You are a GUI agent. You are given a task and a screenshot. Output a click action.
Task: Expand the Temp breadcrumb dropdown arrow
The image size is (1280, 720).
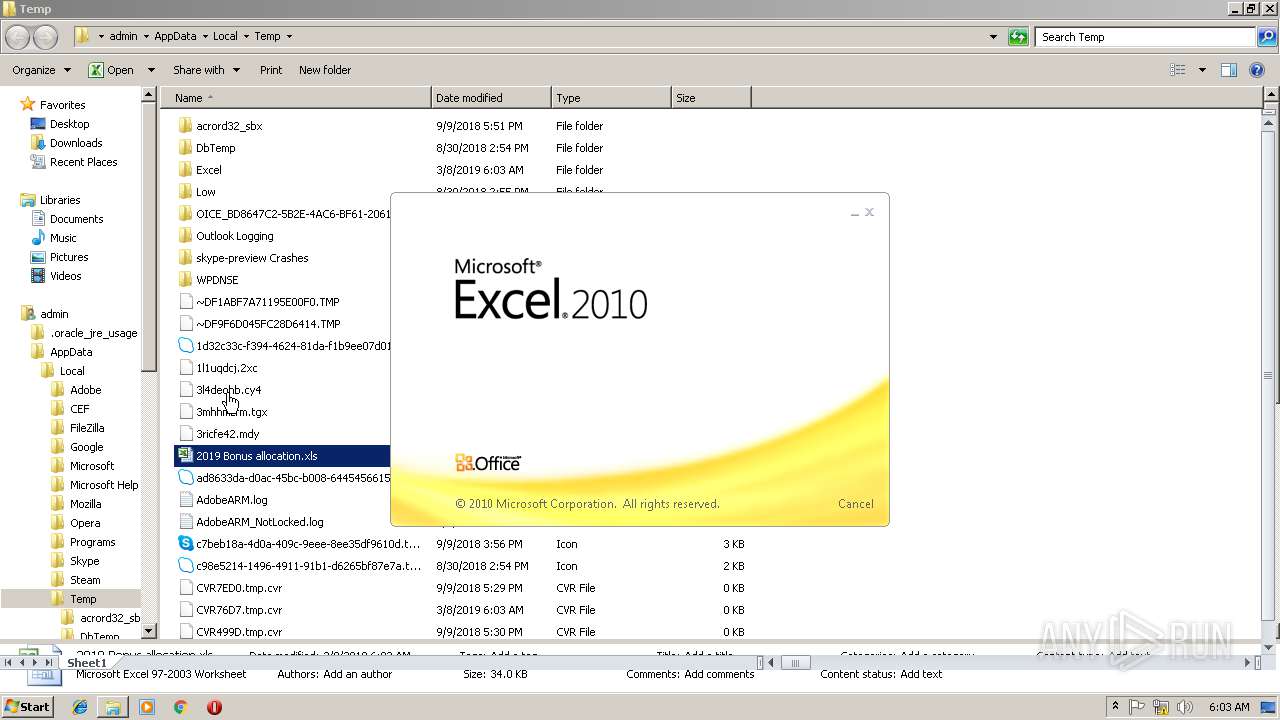(289, 37)
